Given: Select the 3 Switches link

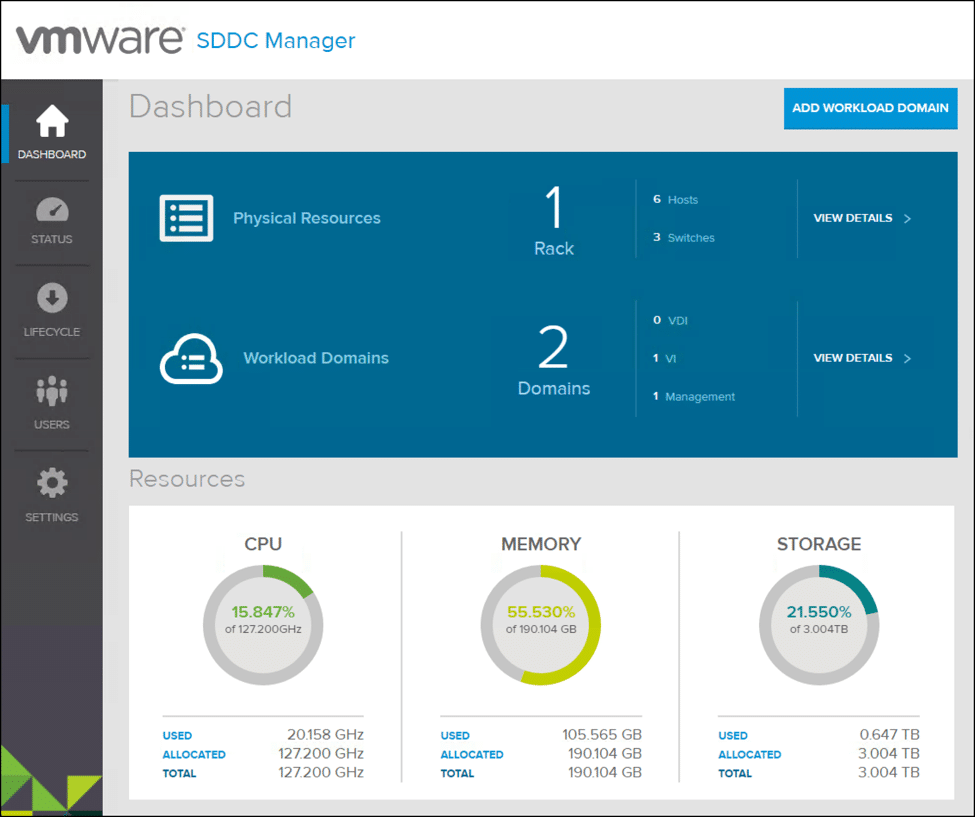Looking at the screenshot, I should tap(684, 238).
